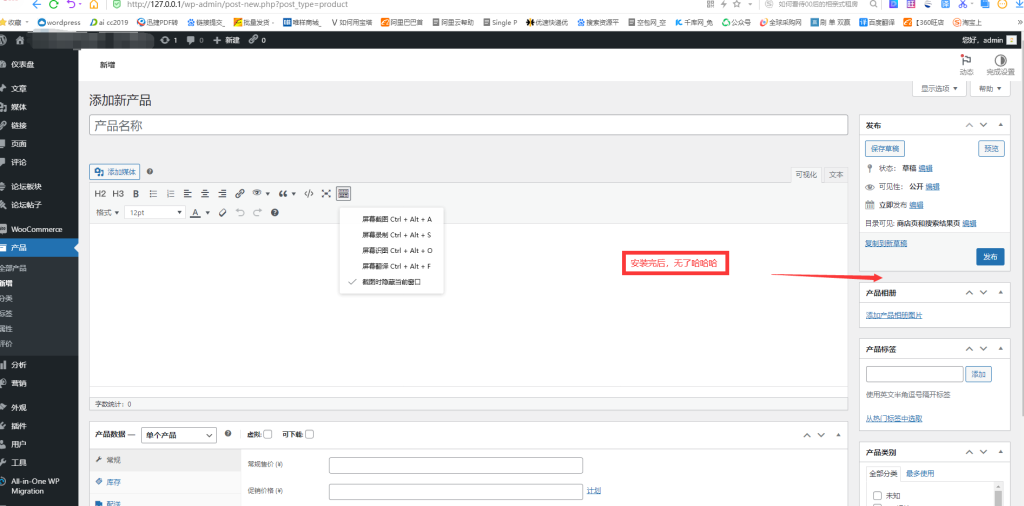Expand the 显示选项 screen options panel
The width and height of the screenshot is (1024, 506).
(939, 88)
